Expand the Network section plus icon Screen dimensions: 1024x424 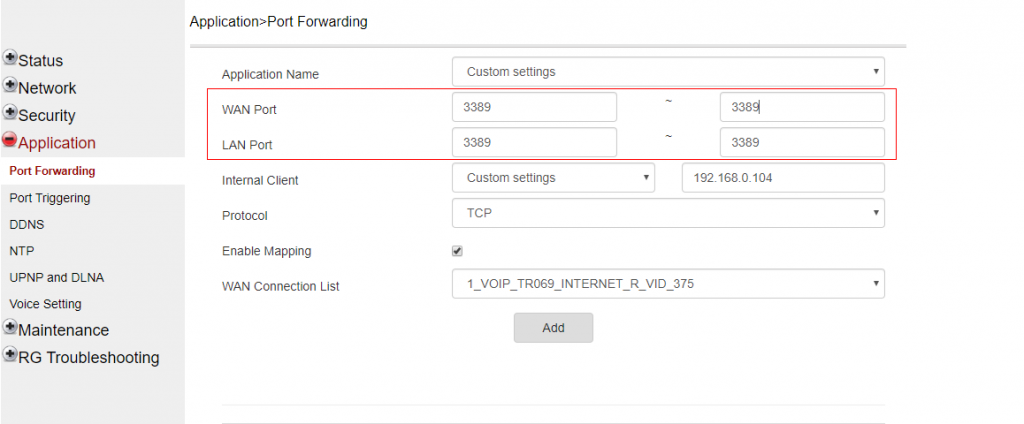10,86
